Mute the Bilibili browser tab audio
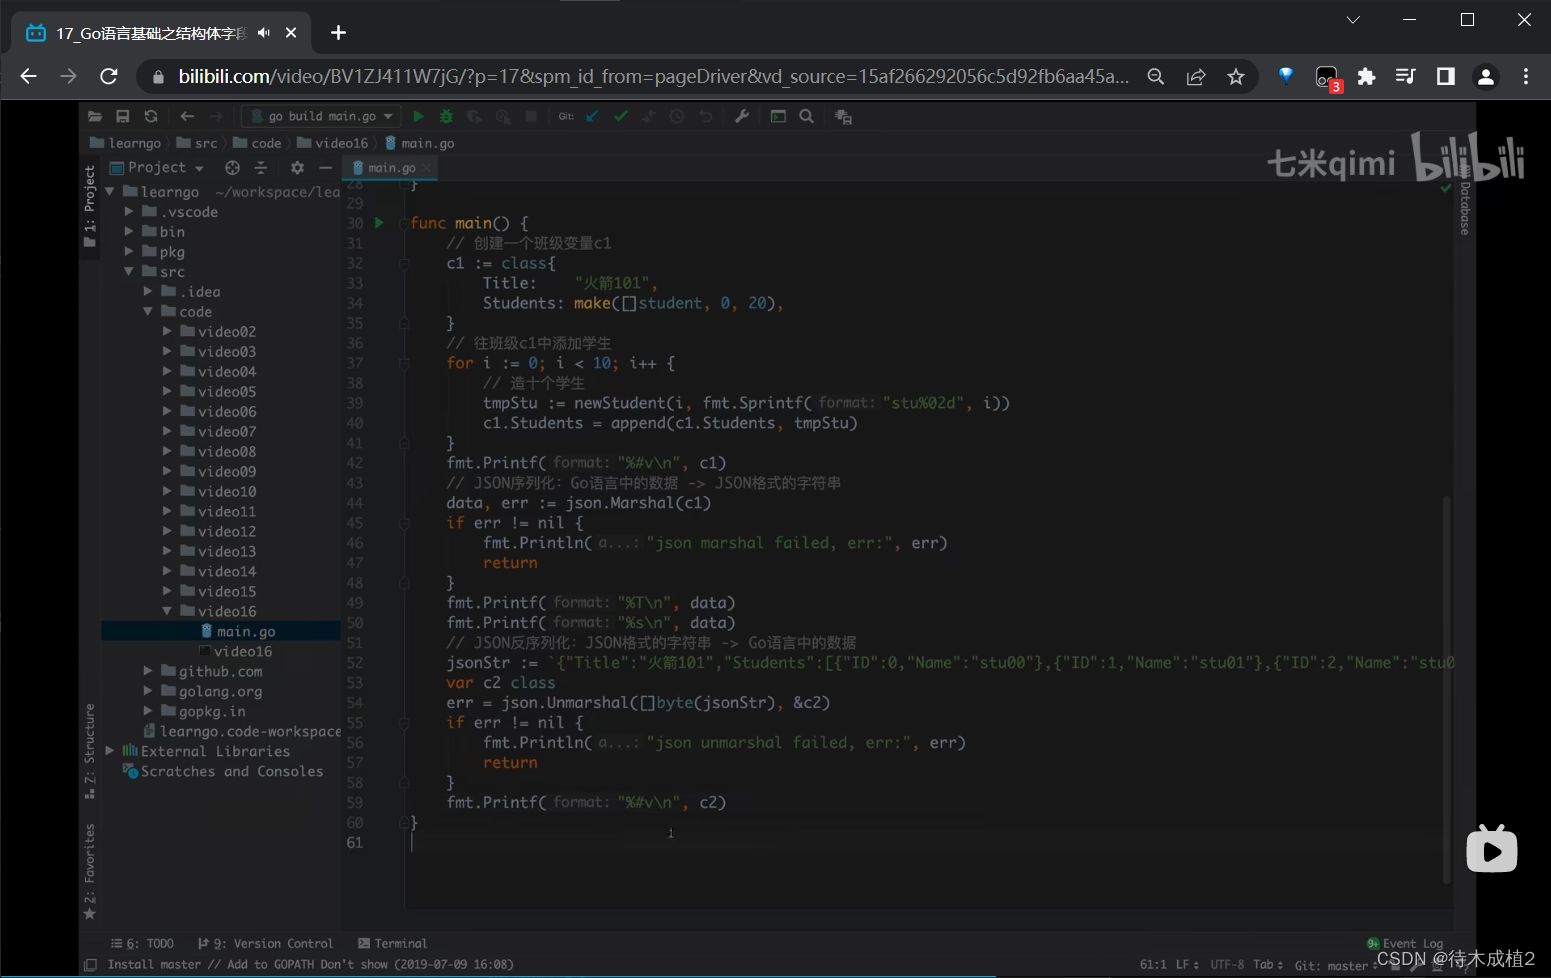This screenshot has width=1551, height=978. [264, 33]
